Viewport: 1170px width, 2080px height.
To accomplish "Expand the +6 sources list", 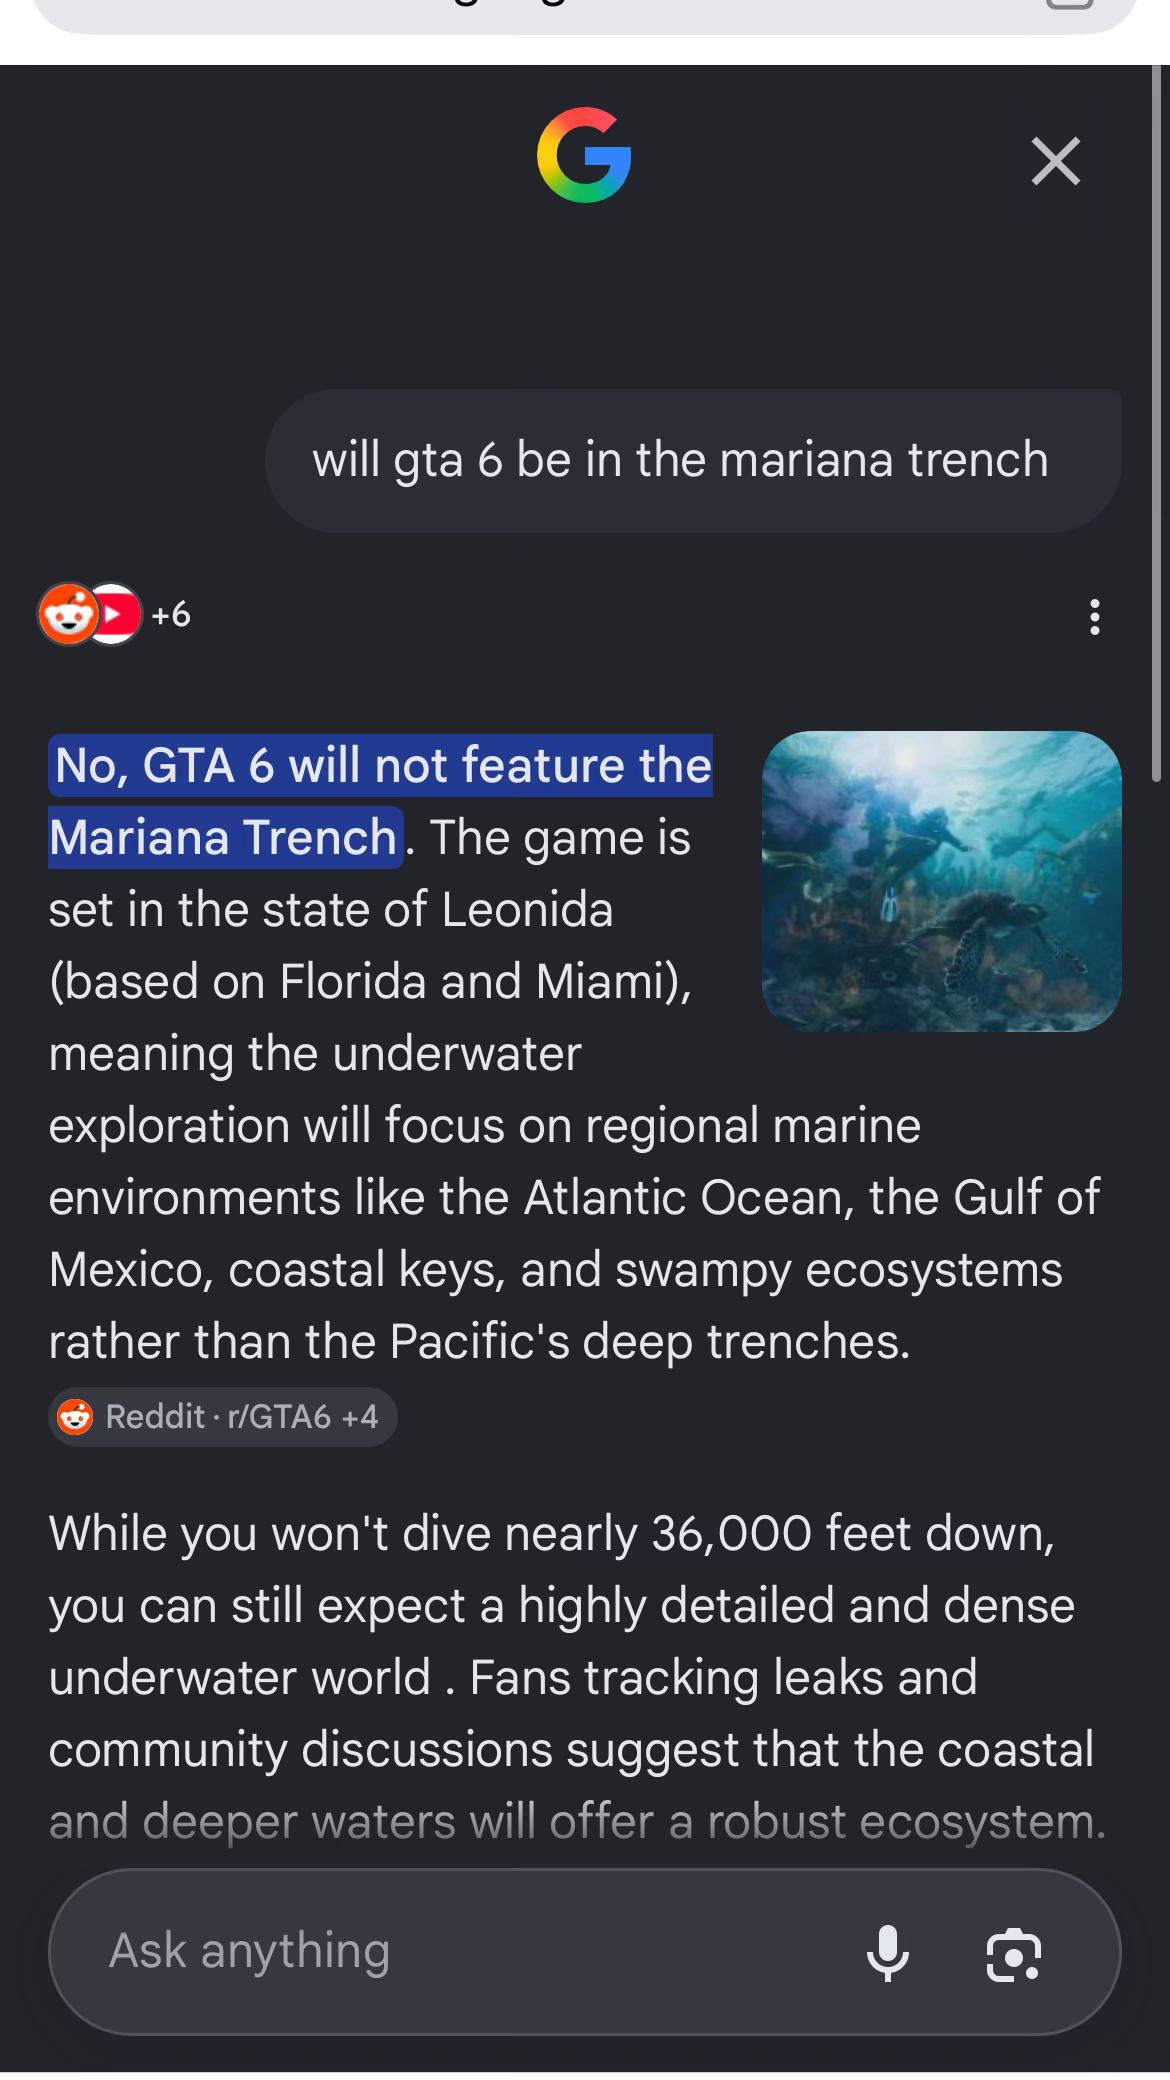I will coord(171,614).
